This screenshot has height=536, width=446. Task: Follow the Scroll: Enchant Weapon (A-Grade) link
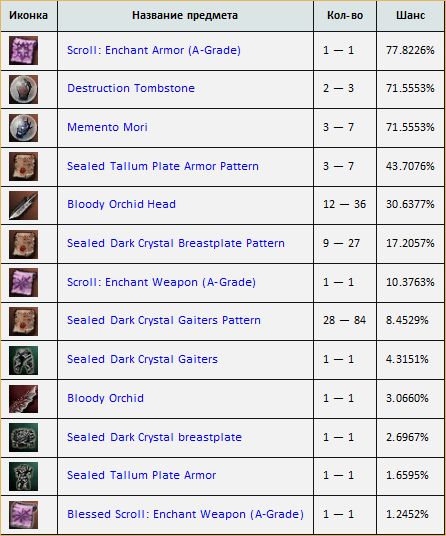161,282
